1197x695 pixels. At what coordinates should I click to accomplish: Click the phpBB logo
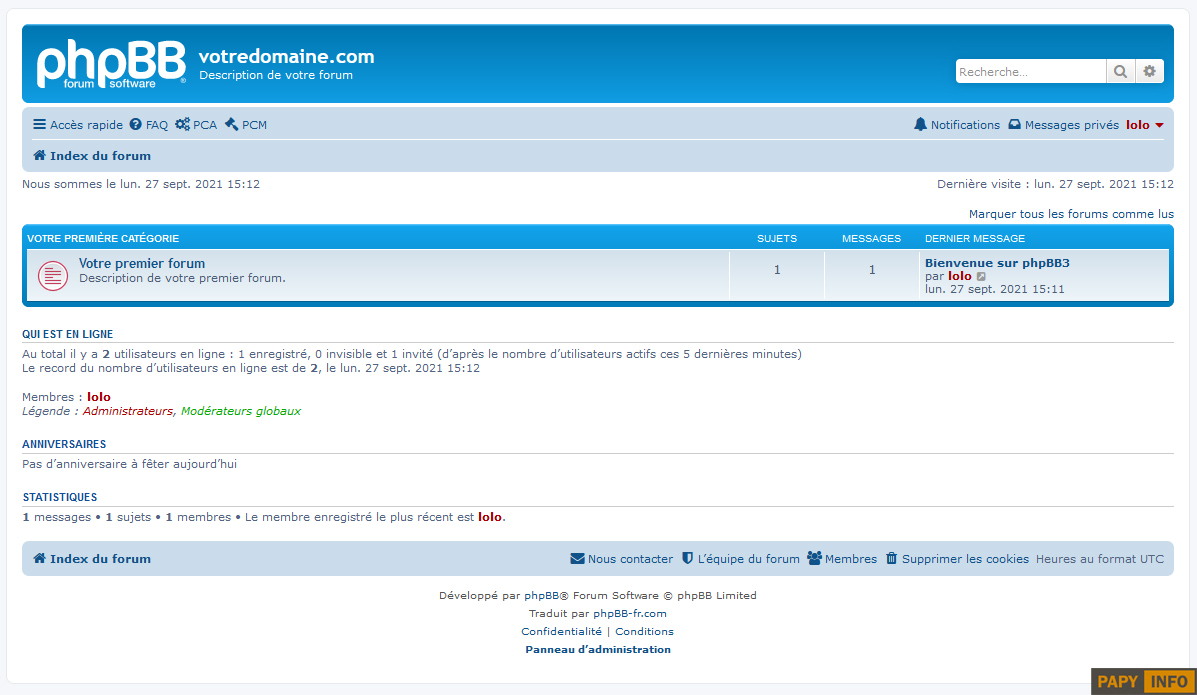pyautogui.click(x=111, y=63)
